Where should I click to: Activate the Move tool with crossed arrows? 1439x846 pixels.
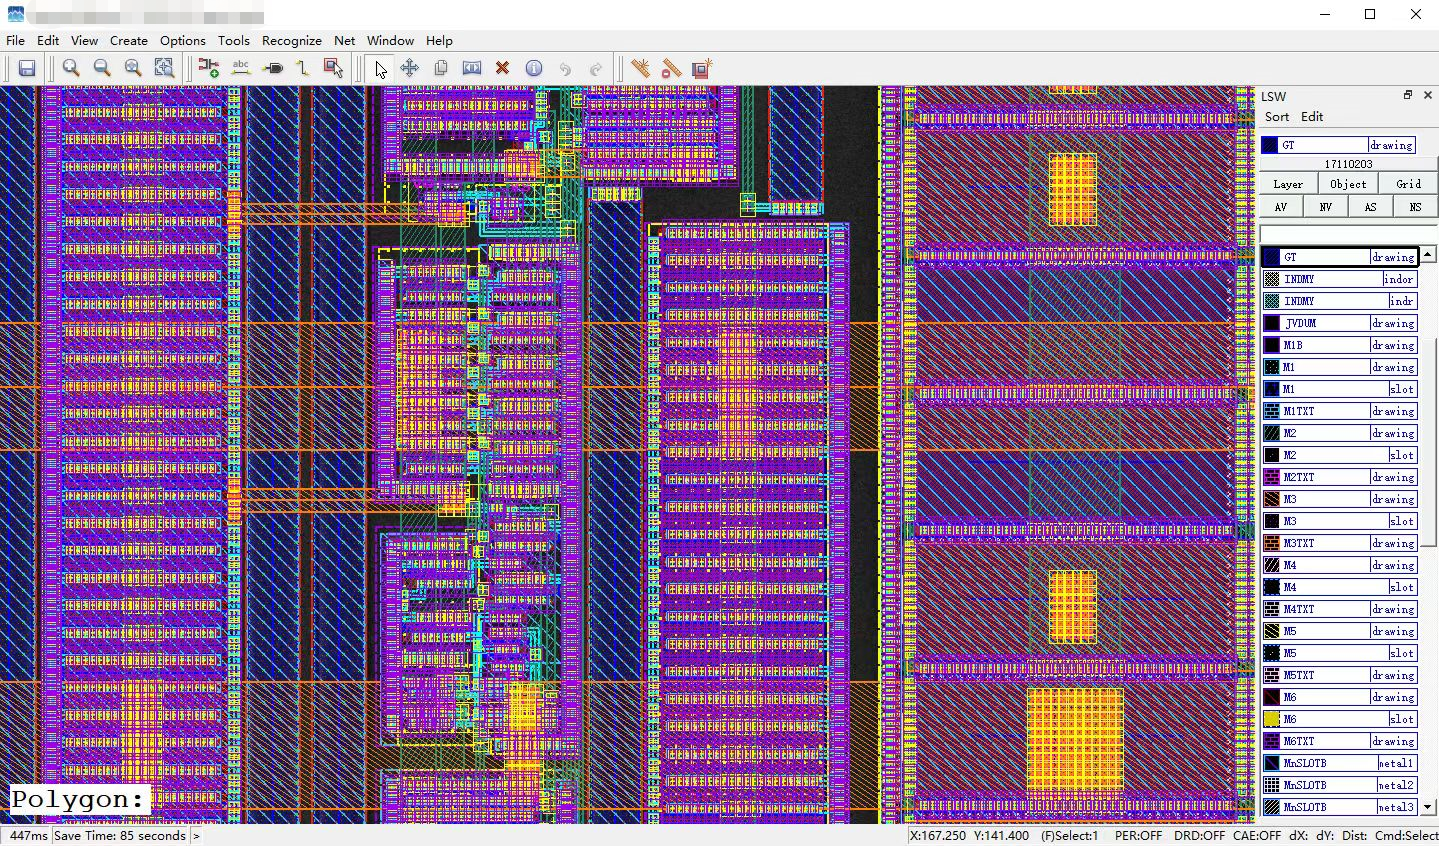click(410, 68)
